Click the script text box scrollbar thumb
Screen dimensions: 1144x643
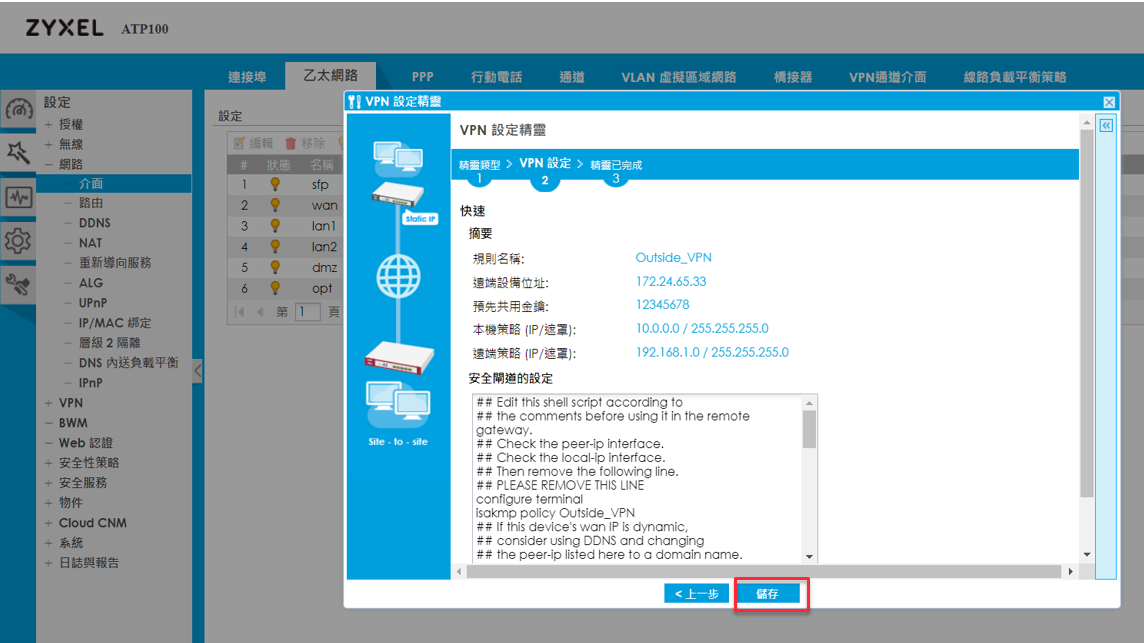[809, 429]
